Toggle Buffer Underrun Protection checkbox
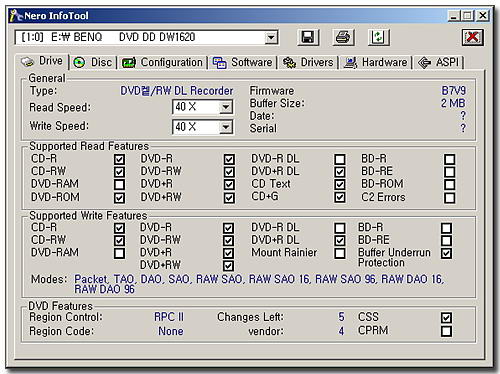 click(446, 253)
